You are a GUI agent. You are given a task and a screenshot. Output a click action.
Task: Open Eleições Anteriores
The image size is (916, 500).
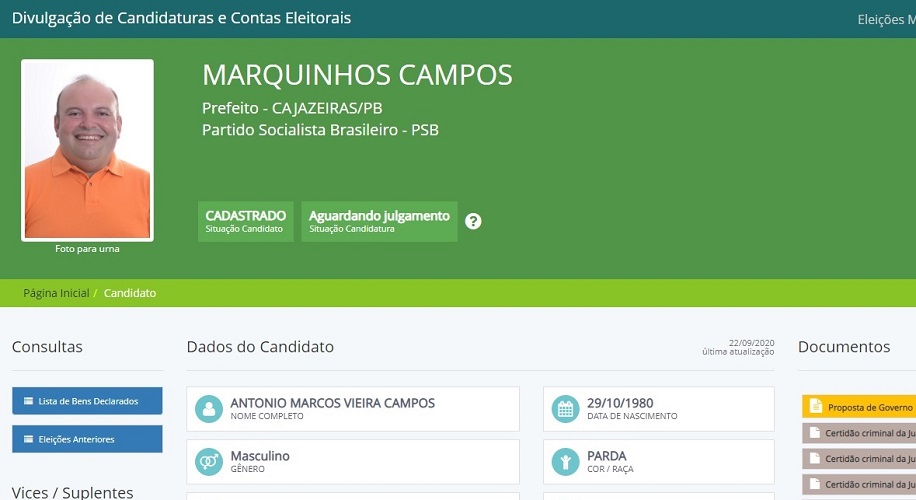point(87,439)
